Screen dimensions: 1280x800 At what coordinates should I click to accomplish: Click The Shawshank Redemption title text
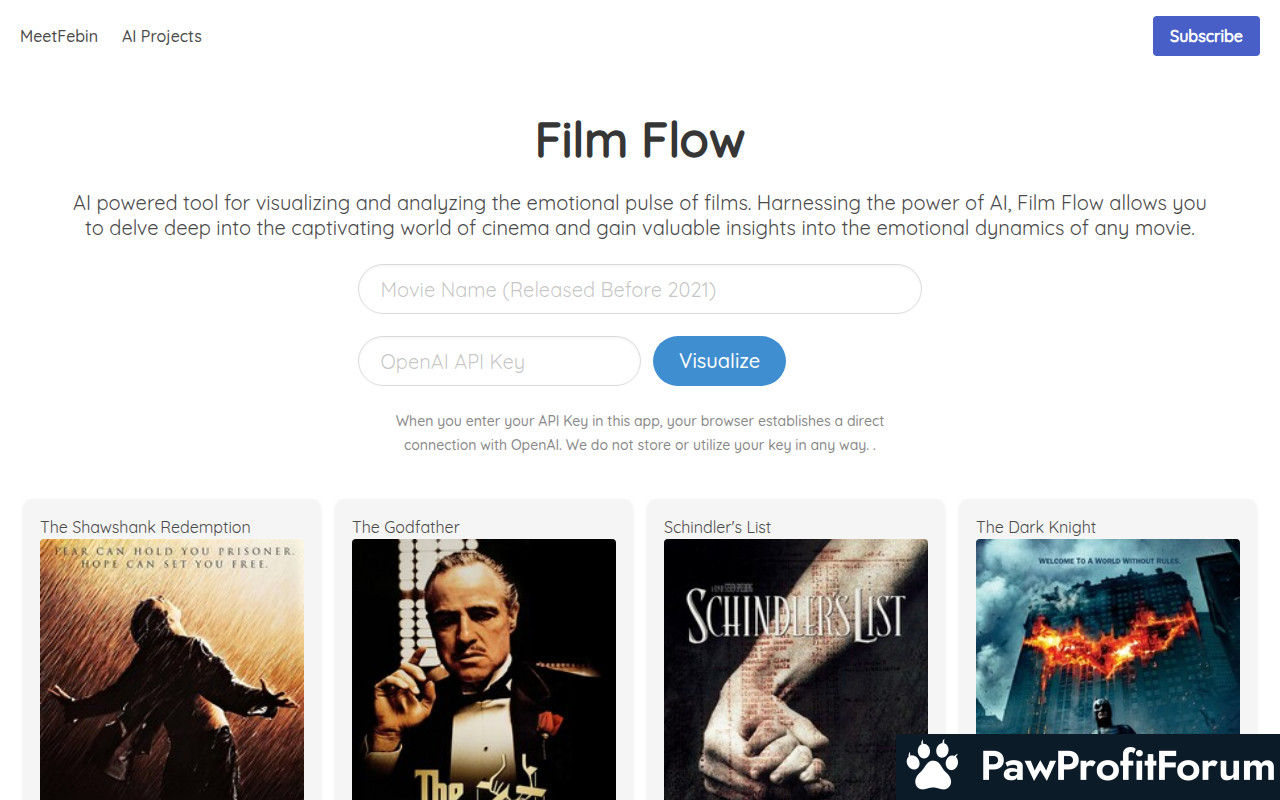coord(145,527)
